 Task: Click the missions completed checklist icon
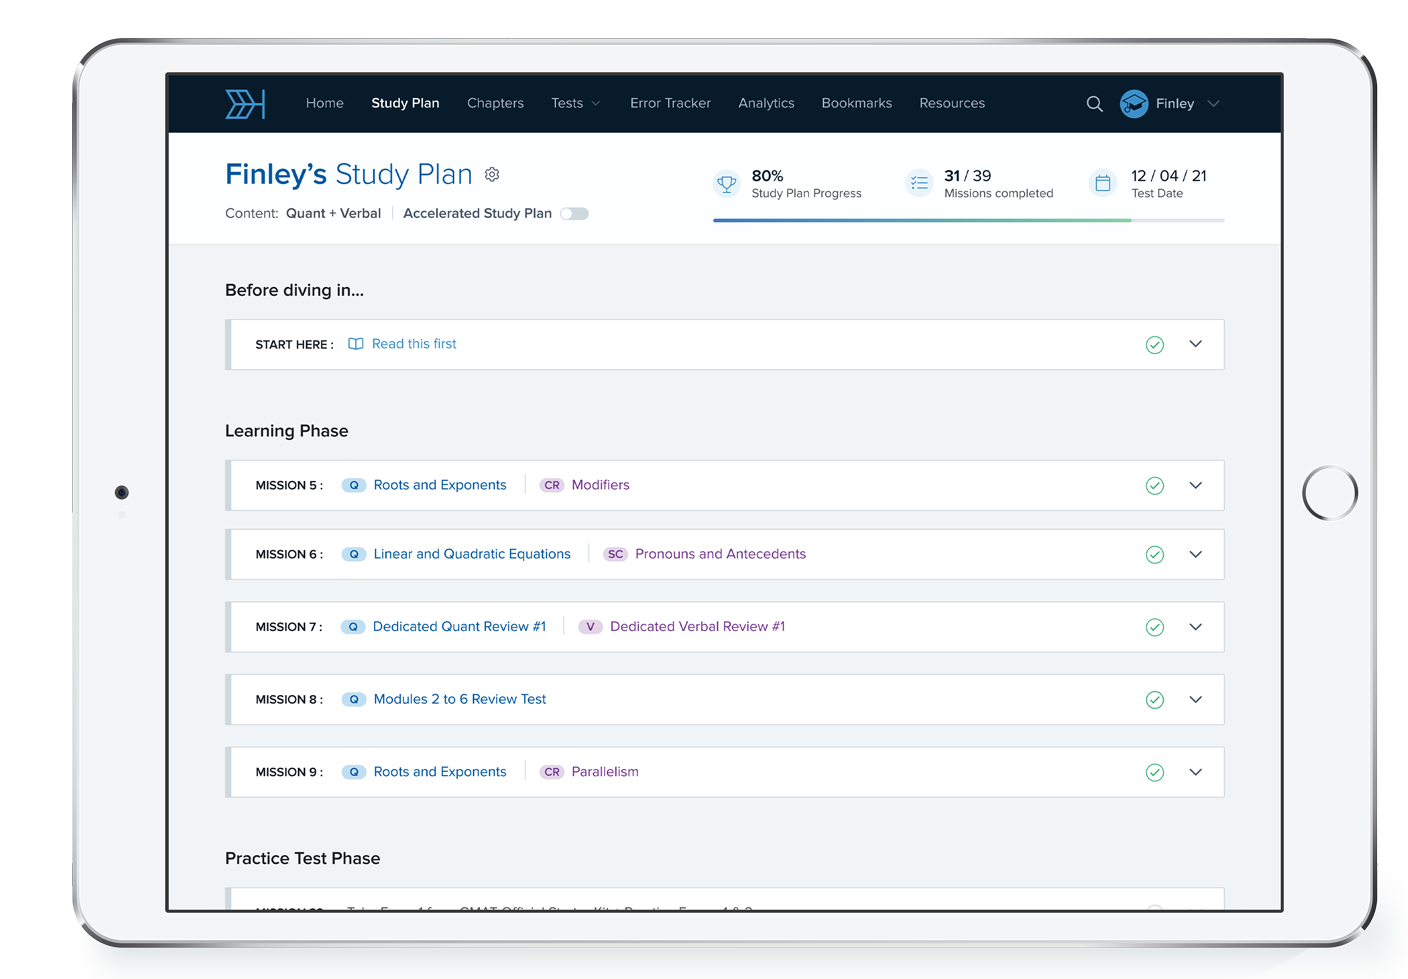919,184
